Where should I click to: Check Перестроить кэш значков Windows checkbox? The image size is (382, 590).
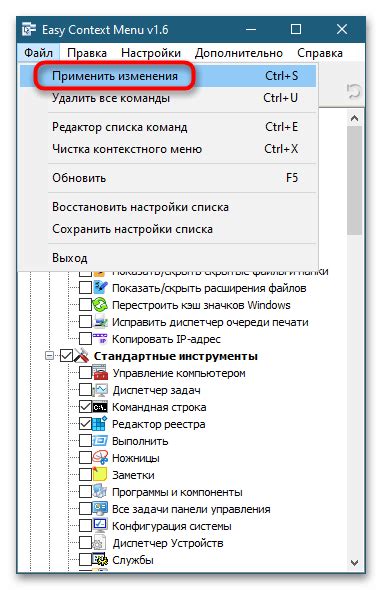pos(85,305)
